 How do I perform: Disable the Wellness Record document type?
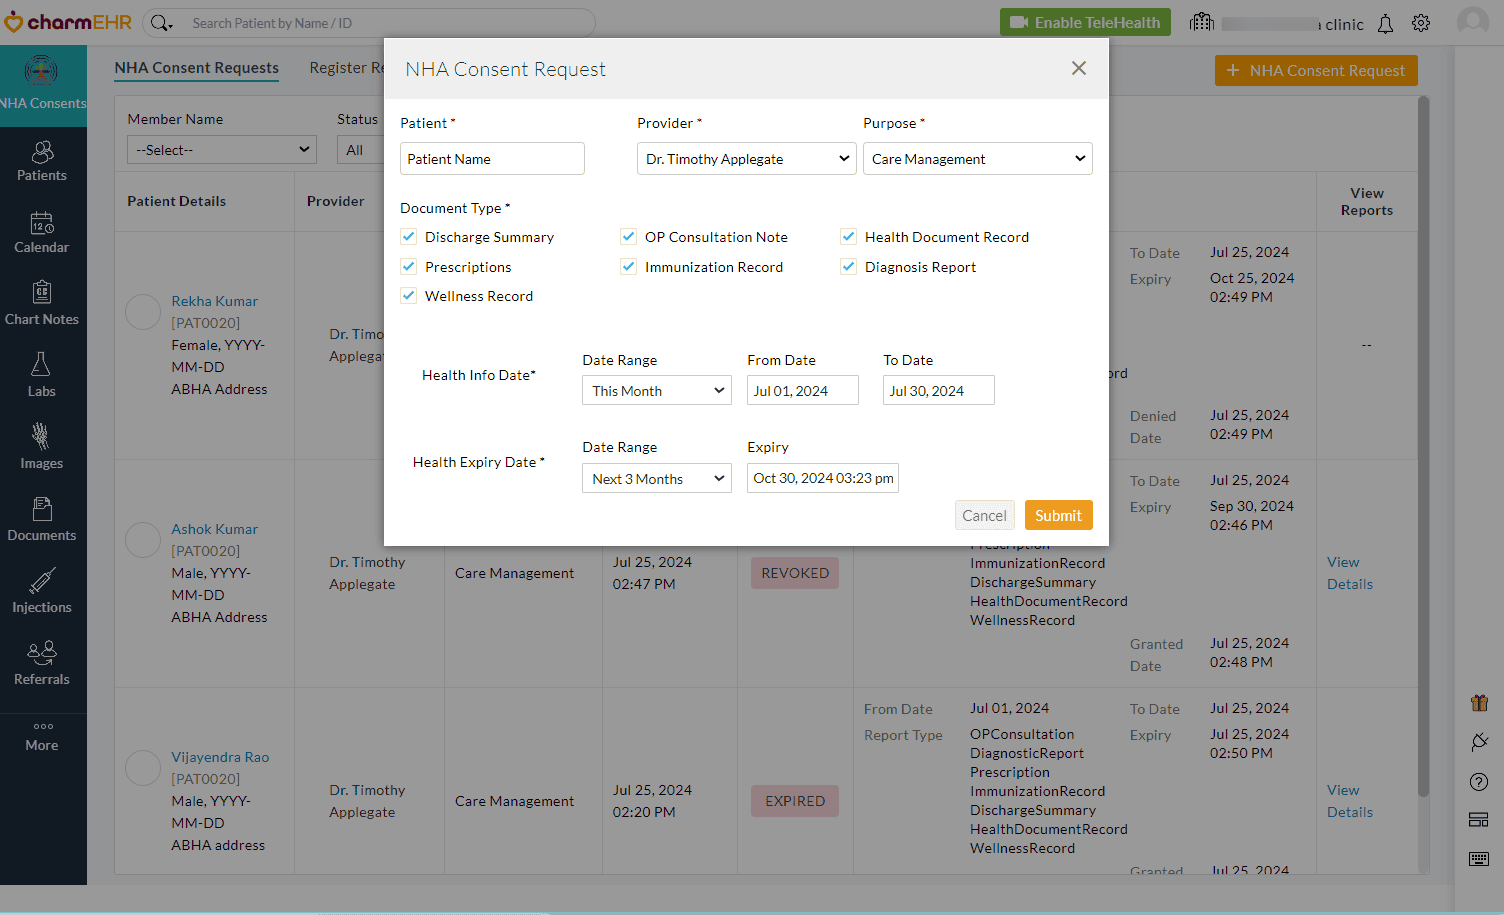pyautogui.click(x=408, y=295)
